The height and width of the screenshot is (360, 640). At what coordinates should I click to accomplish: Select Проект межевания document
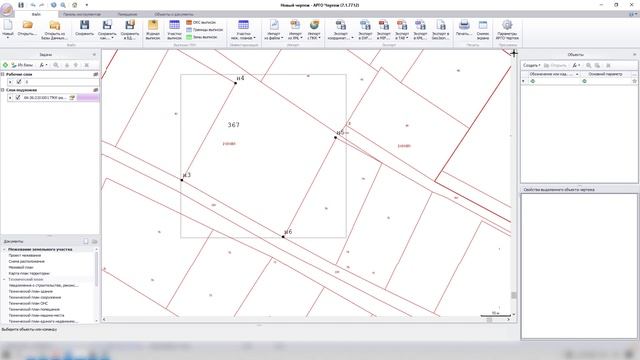coord(24,255)
